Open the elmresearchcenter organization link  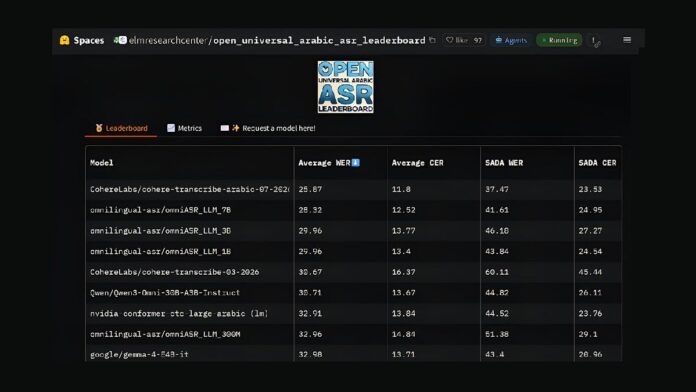tap(167, 40)
